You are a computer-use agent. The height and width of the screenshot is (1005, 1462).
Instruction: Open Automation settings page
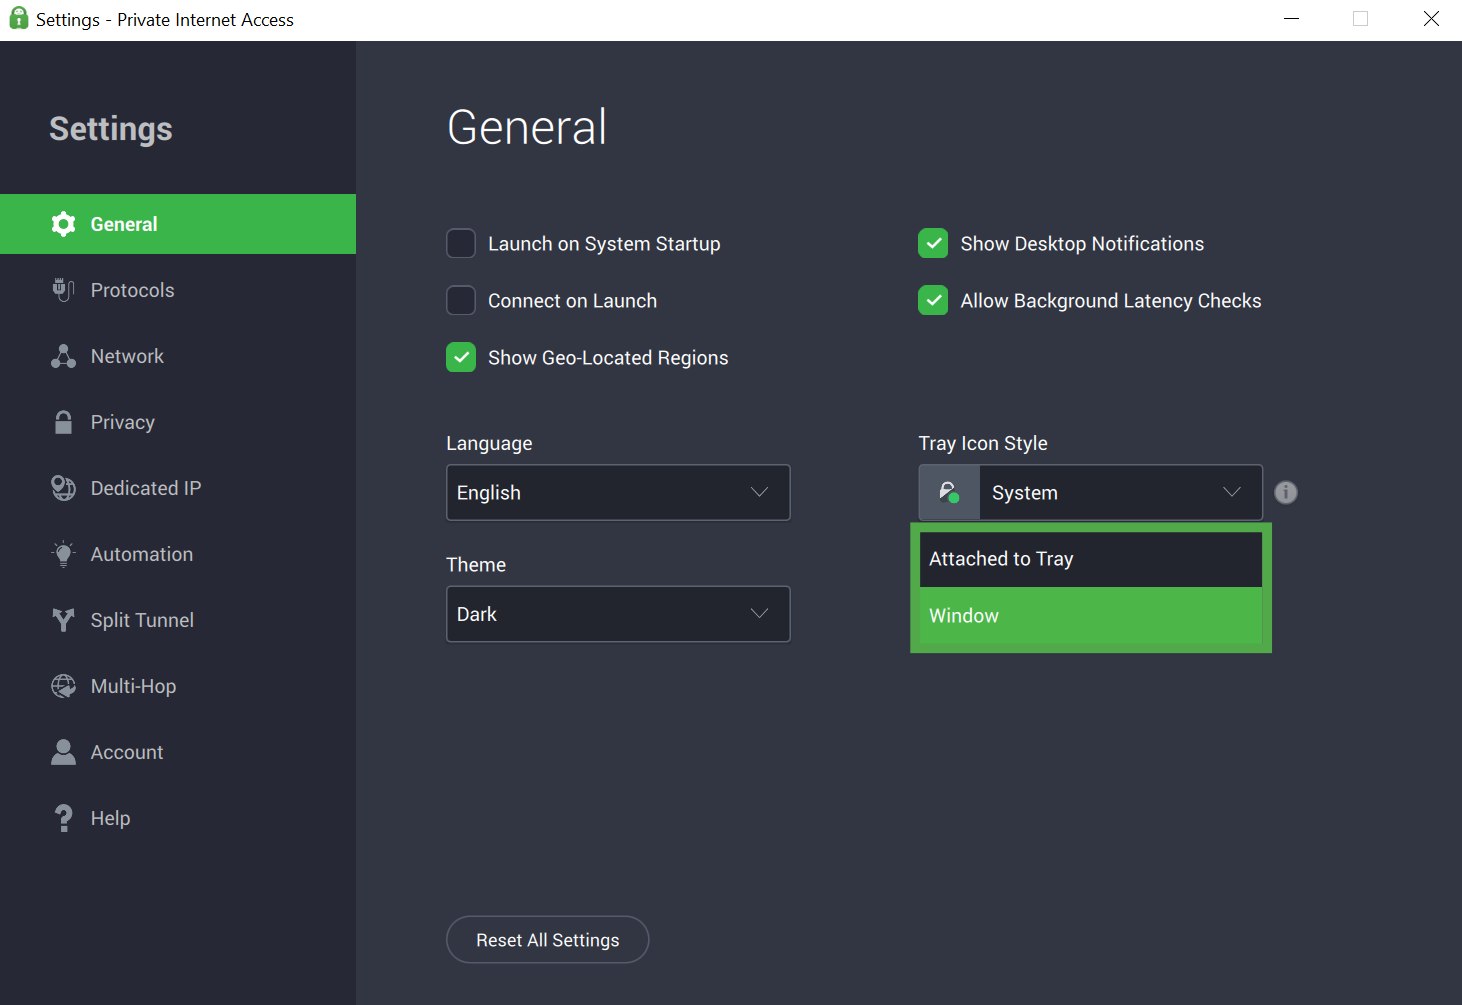click(x=178, y=554)
